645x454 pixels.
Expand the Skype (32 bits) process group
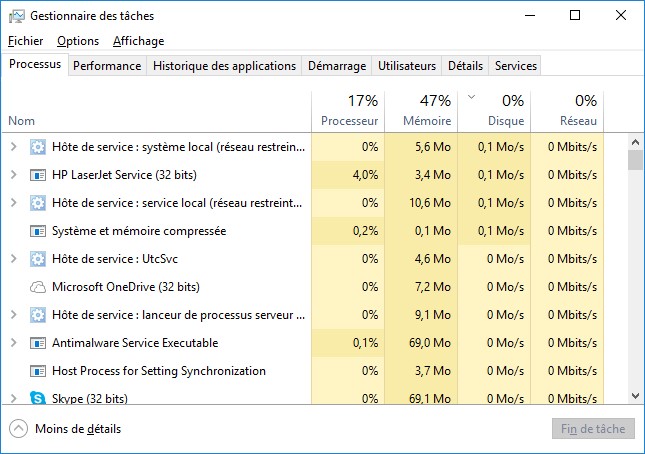(13, 398)
